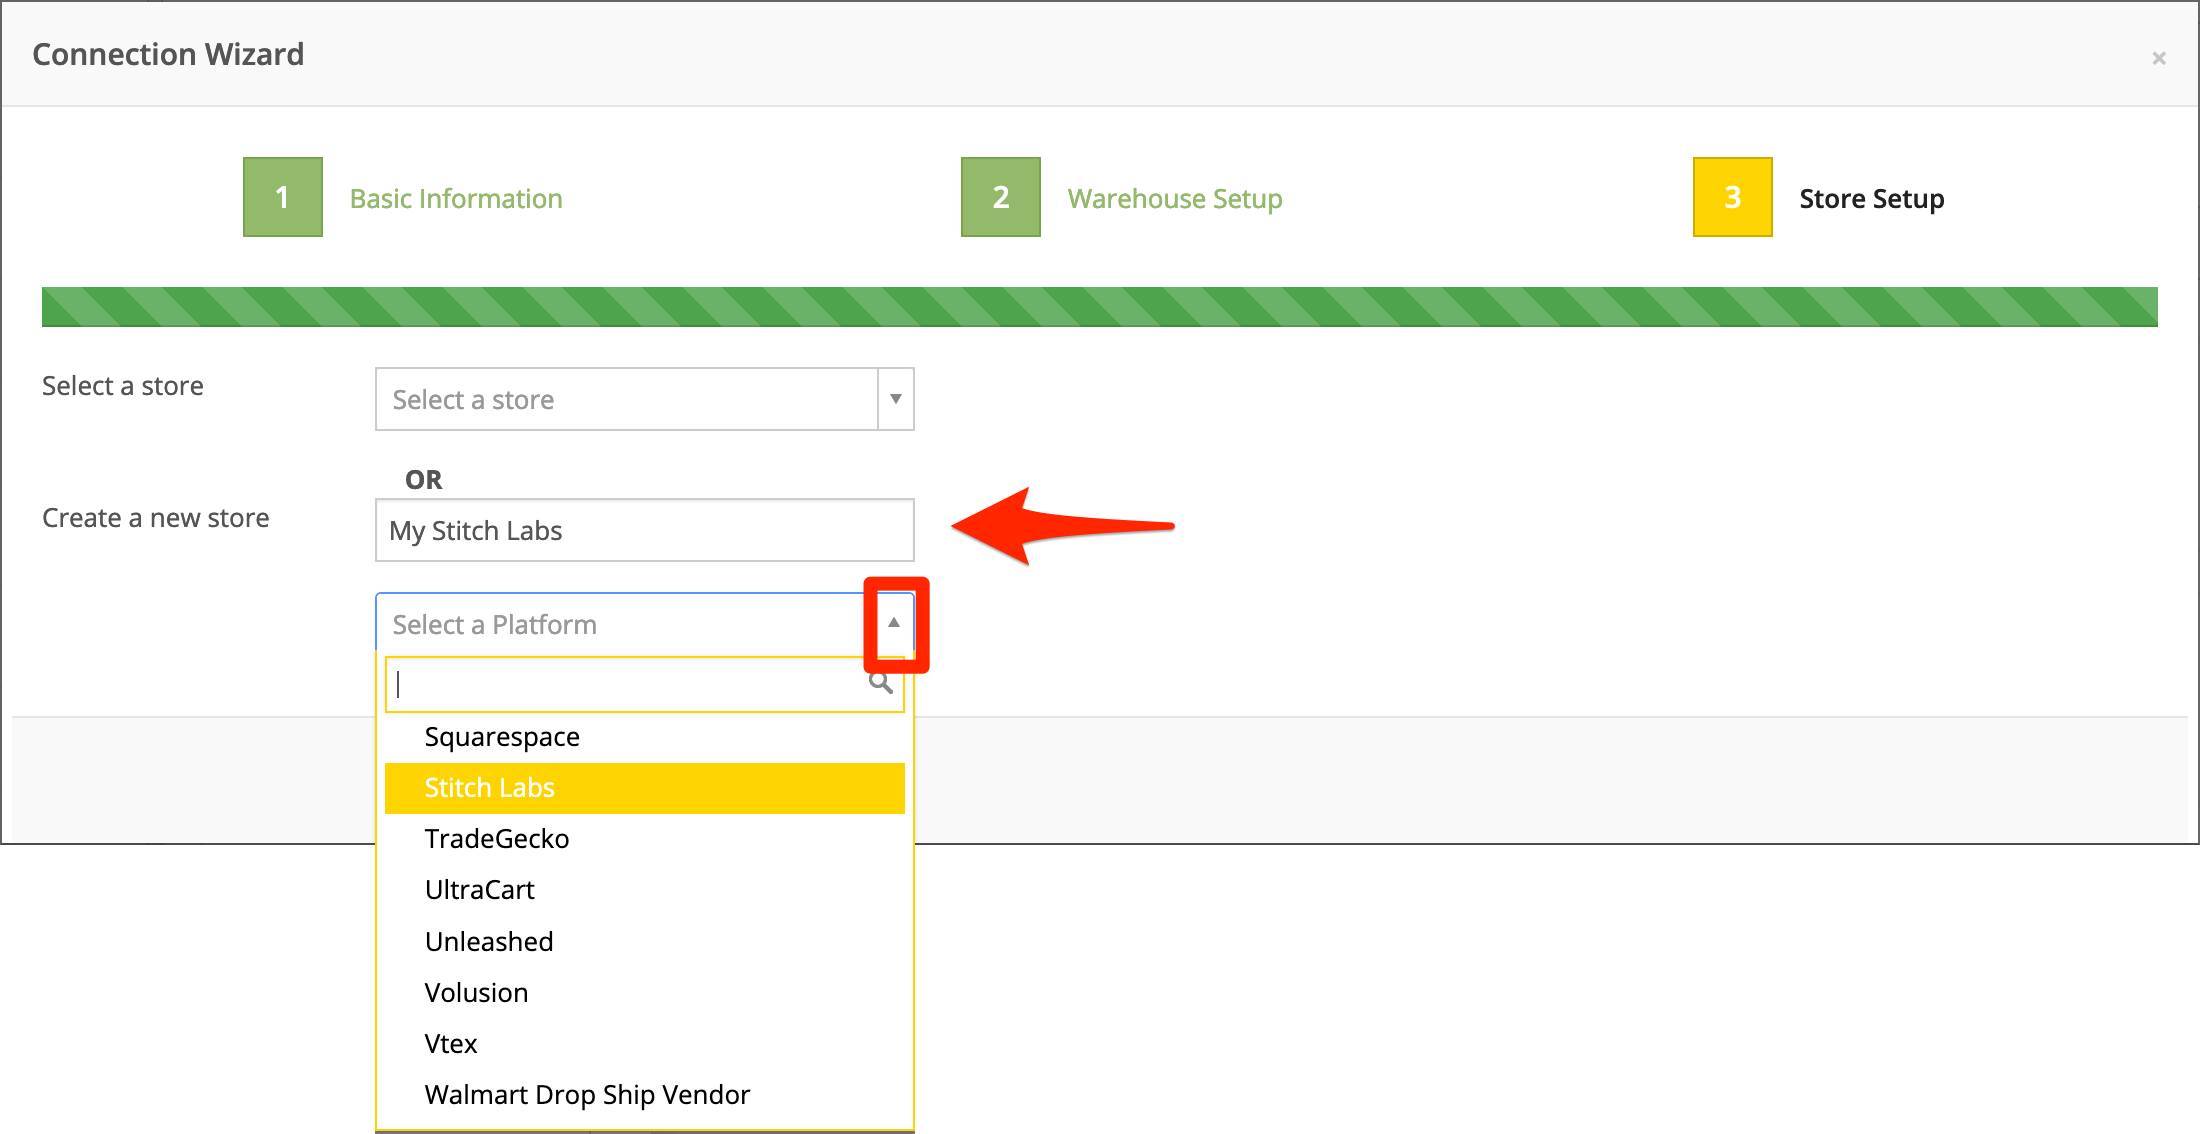This screenshot has width=2200, height=1134.
Task: Select the Store Setup step label
Action: pyautogui.click(x=1872, y=198)
